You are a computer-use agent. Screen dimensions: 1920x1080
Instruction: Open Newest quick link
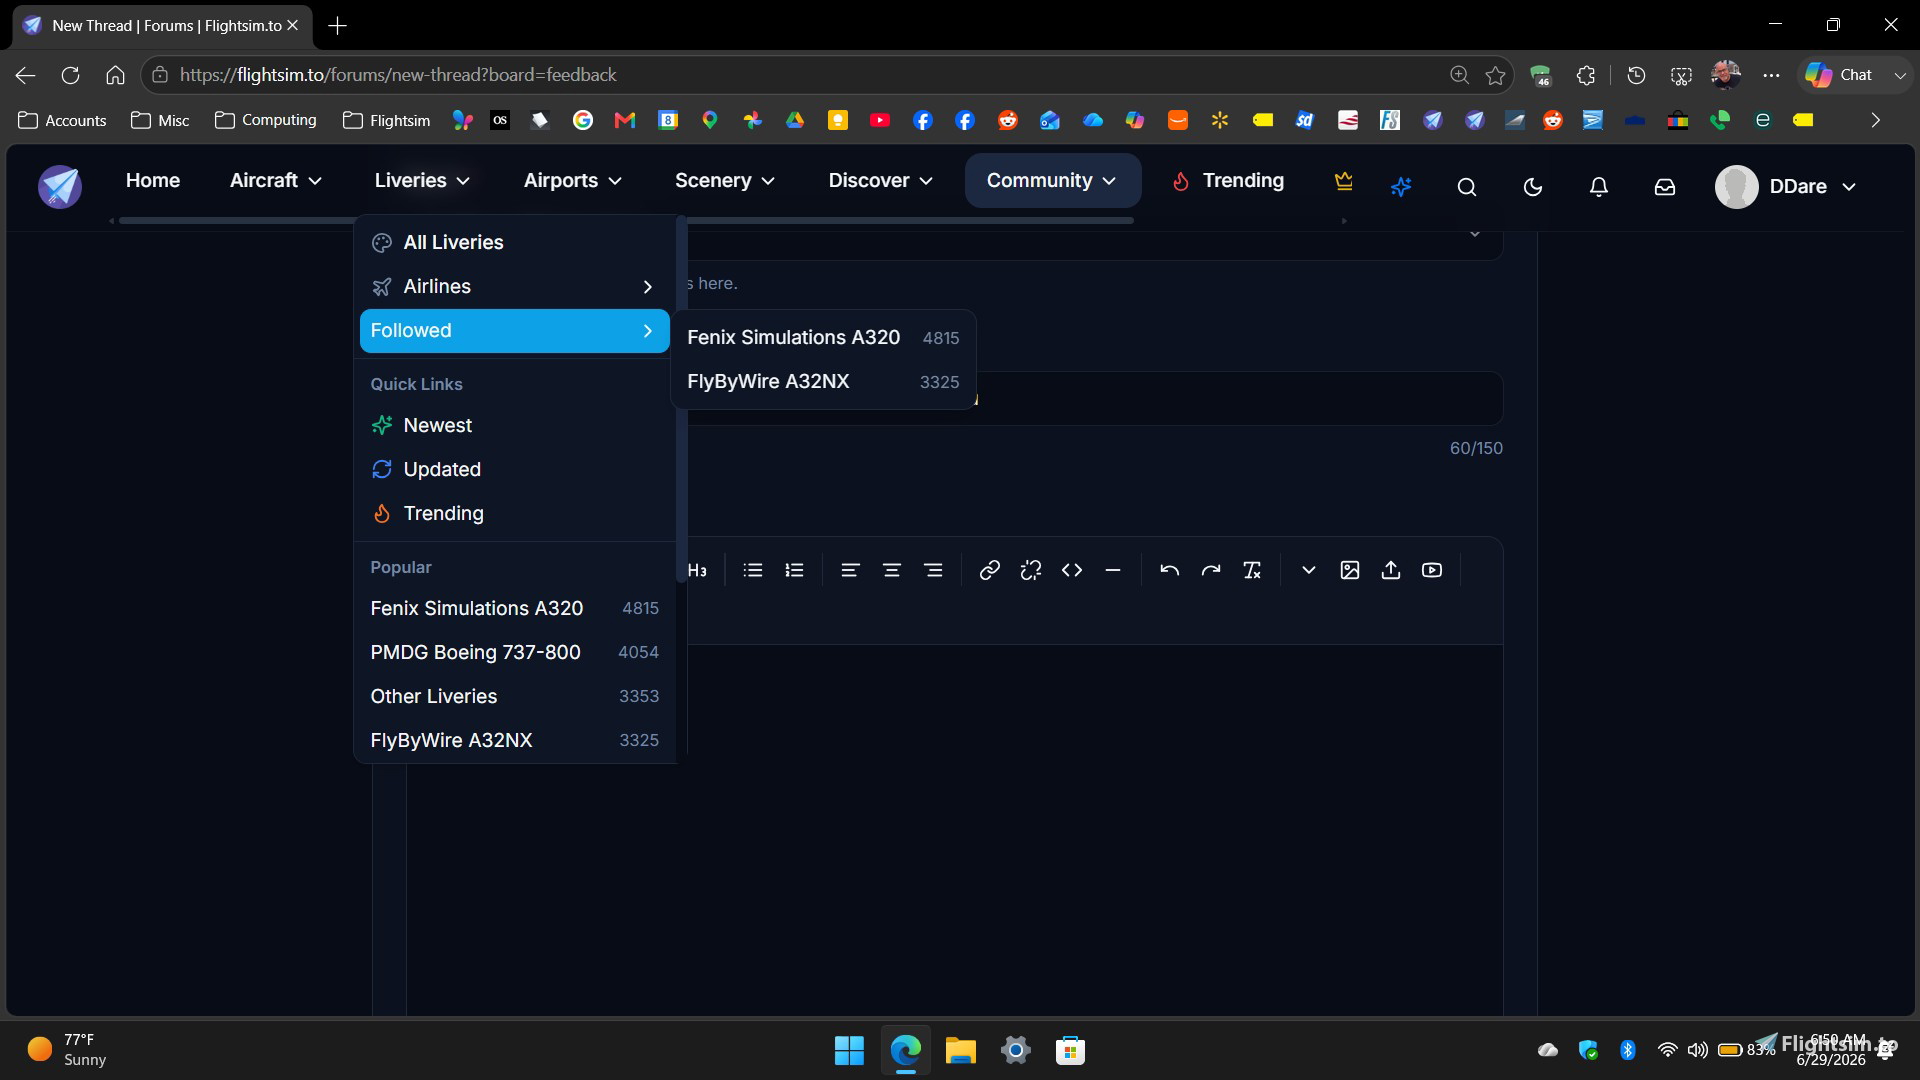(x=514, y=426)
